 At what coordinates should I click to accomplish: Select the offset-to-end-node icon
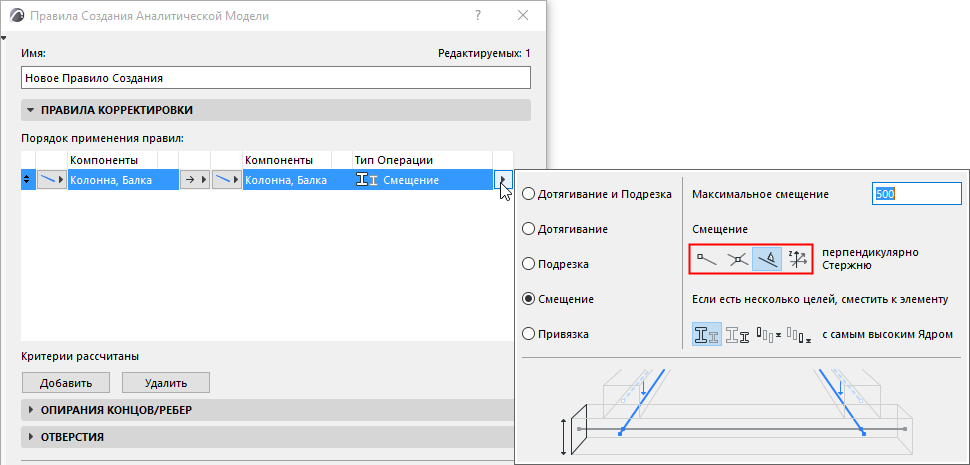pos(706,259)
